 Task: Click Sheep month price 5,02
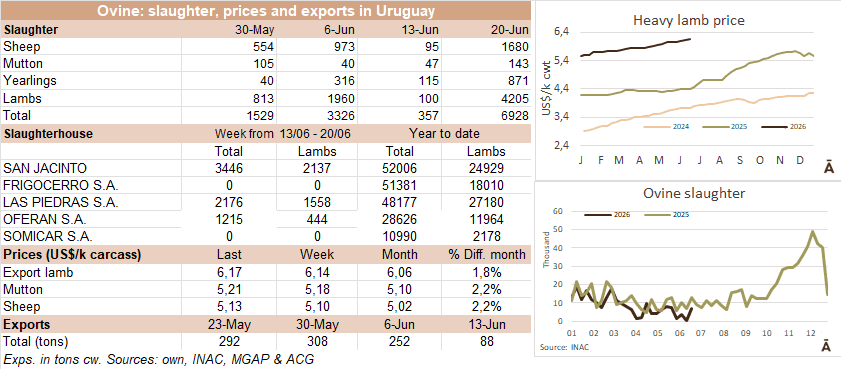400,307
